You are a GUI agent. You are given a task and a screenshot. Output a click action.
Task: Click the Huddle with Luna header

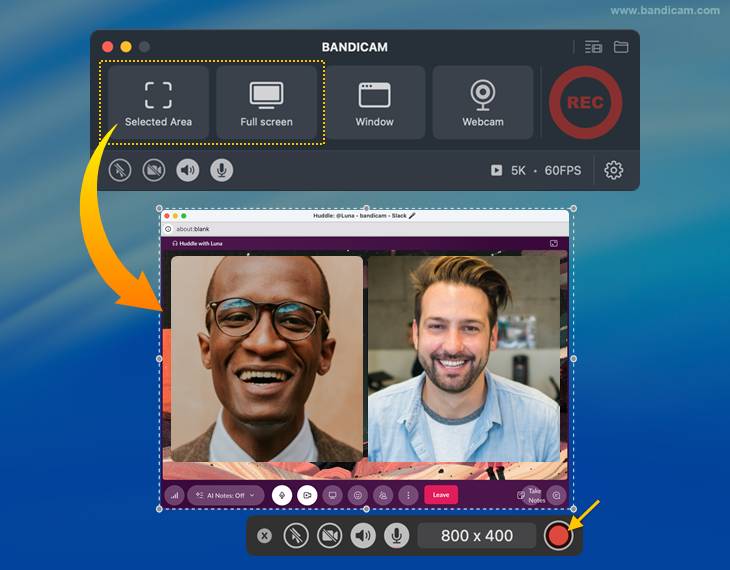(197, 244)
